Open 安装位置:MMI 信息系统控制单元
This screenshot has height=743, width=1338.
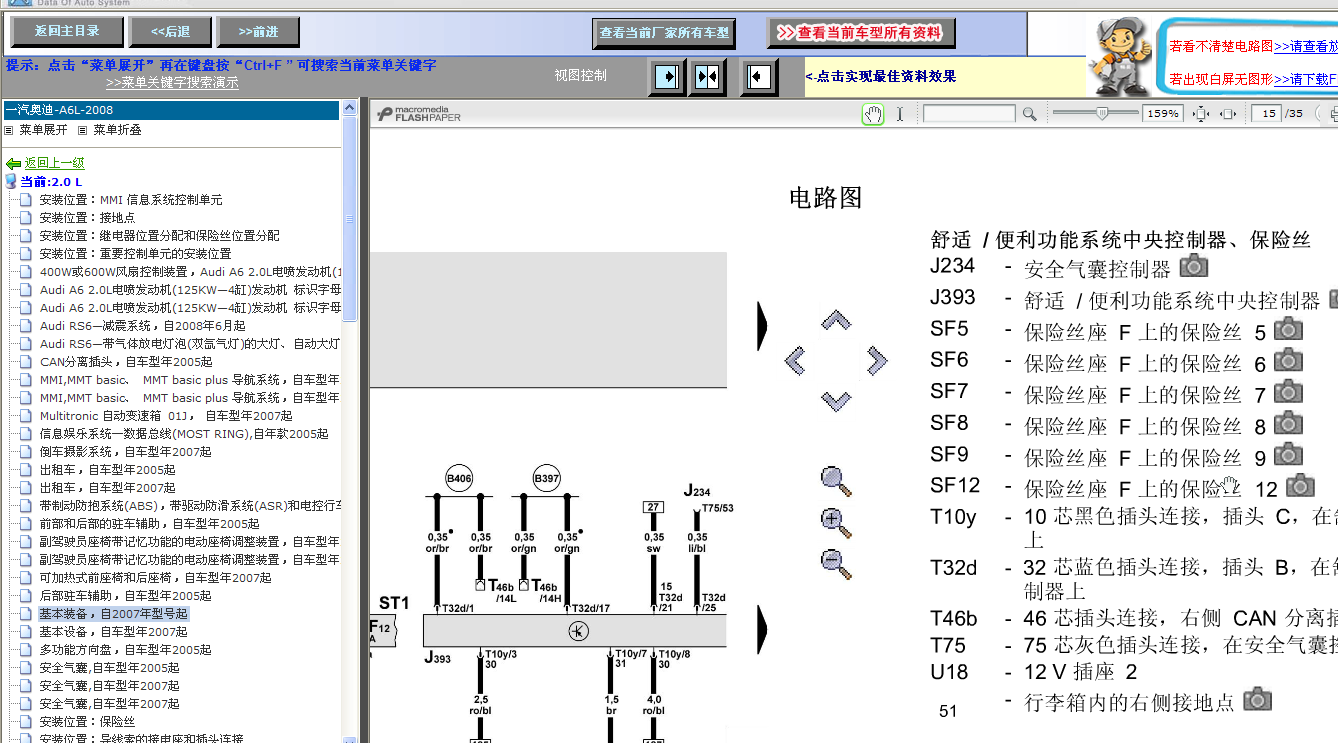point(131,200)
